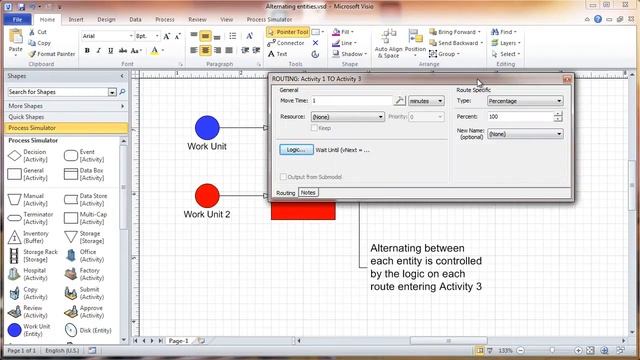
Task: Click Send Backward
Action: pos(456,43)
